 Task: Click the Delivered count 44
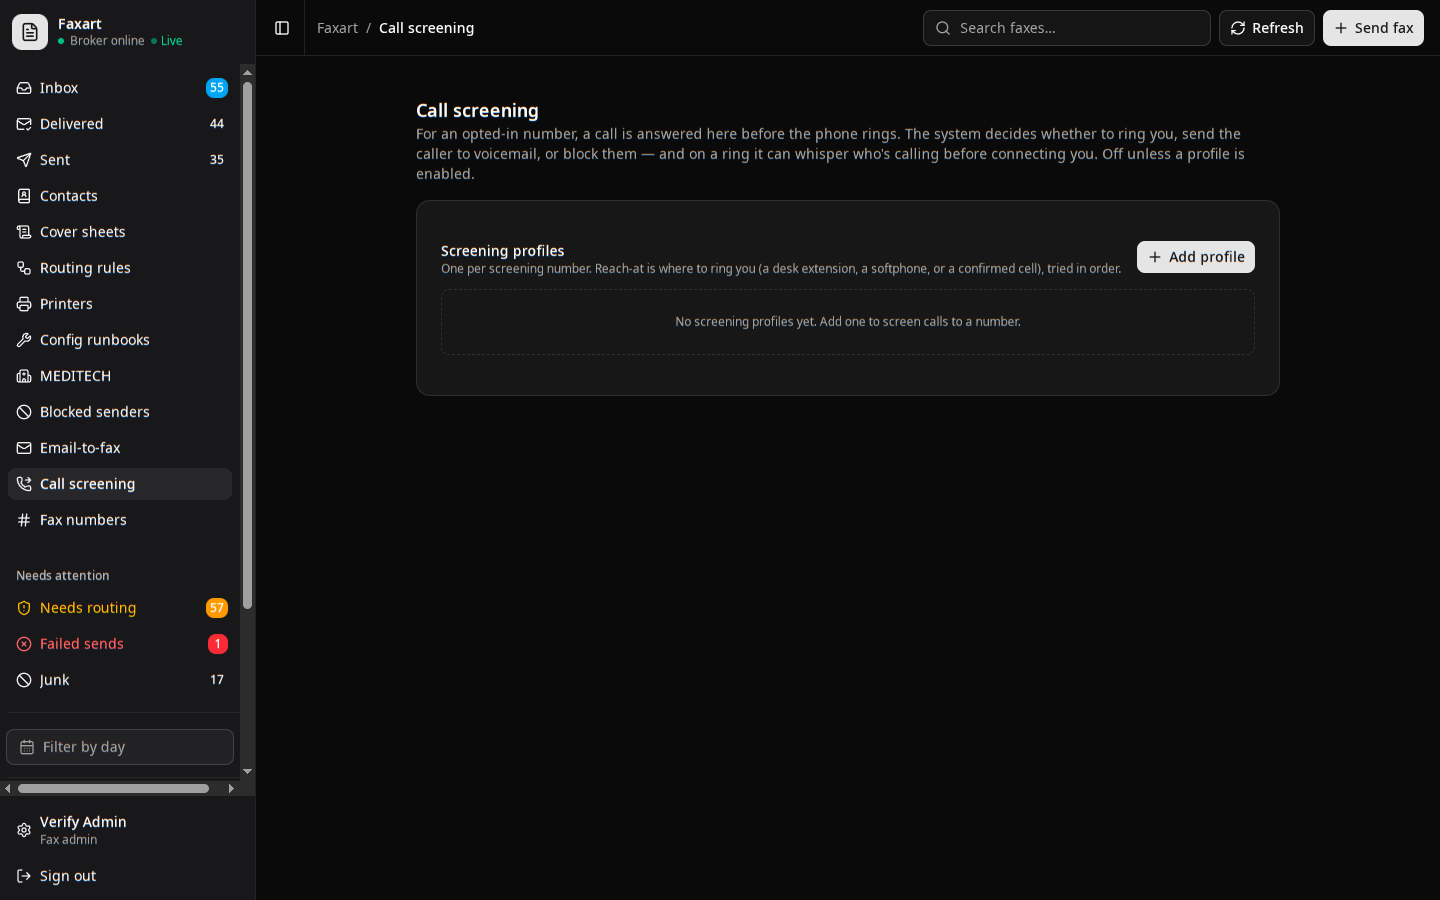click(217, 124)
